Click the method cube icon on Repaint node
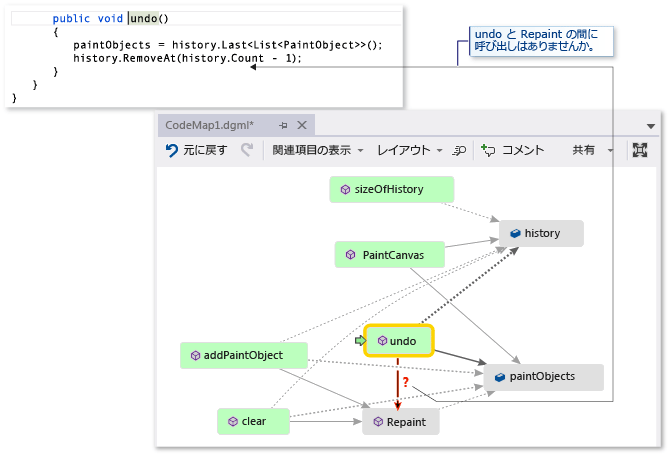 click(378, 422)
